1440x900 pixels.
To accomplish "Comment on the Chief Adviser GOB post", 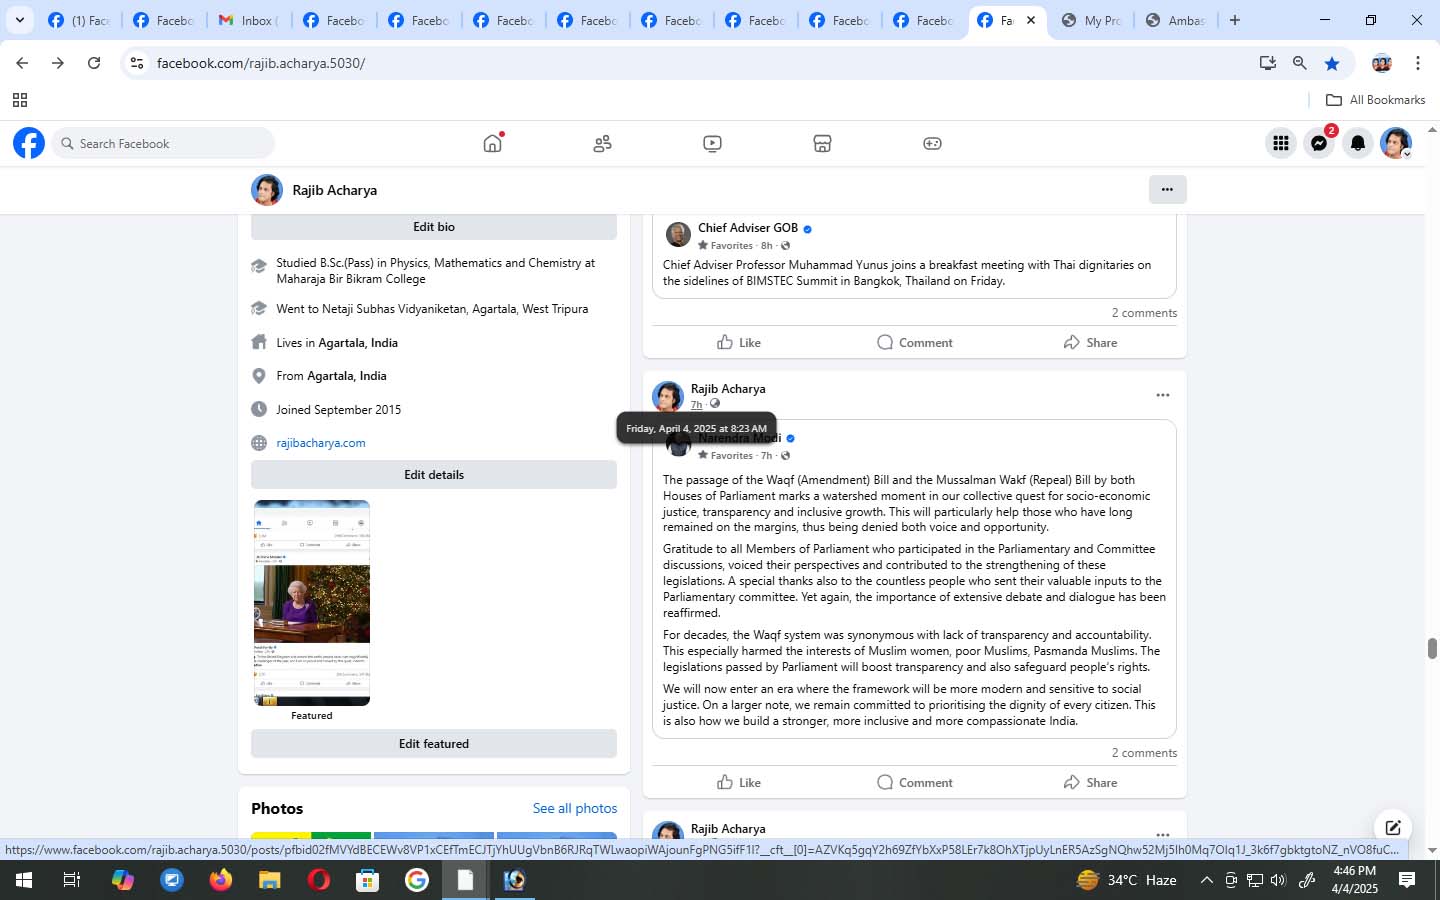I will click(914, 342).
